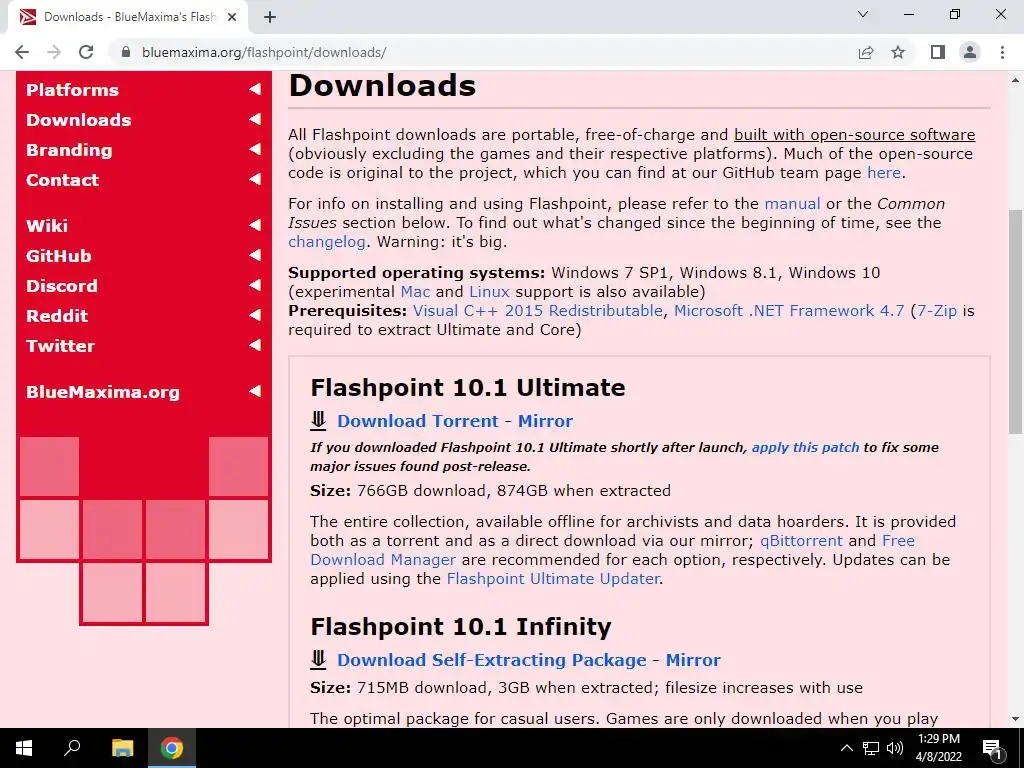Go back to the previous page
The height and width of the screenshot is (768, 1024).
(22, 52)
